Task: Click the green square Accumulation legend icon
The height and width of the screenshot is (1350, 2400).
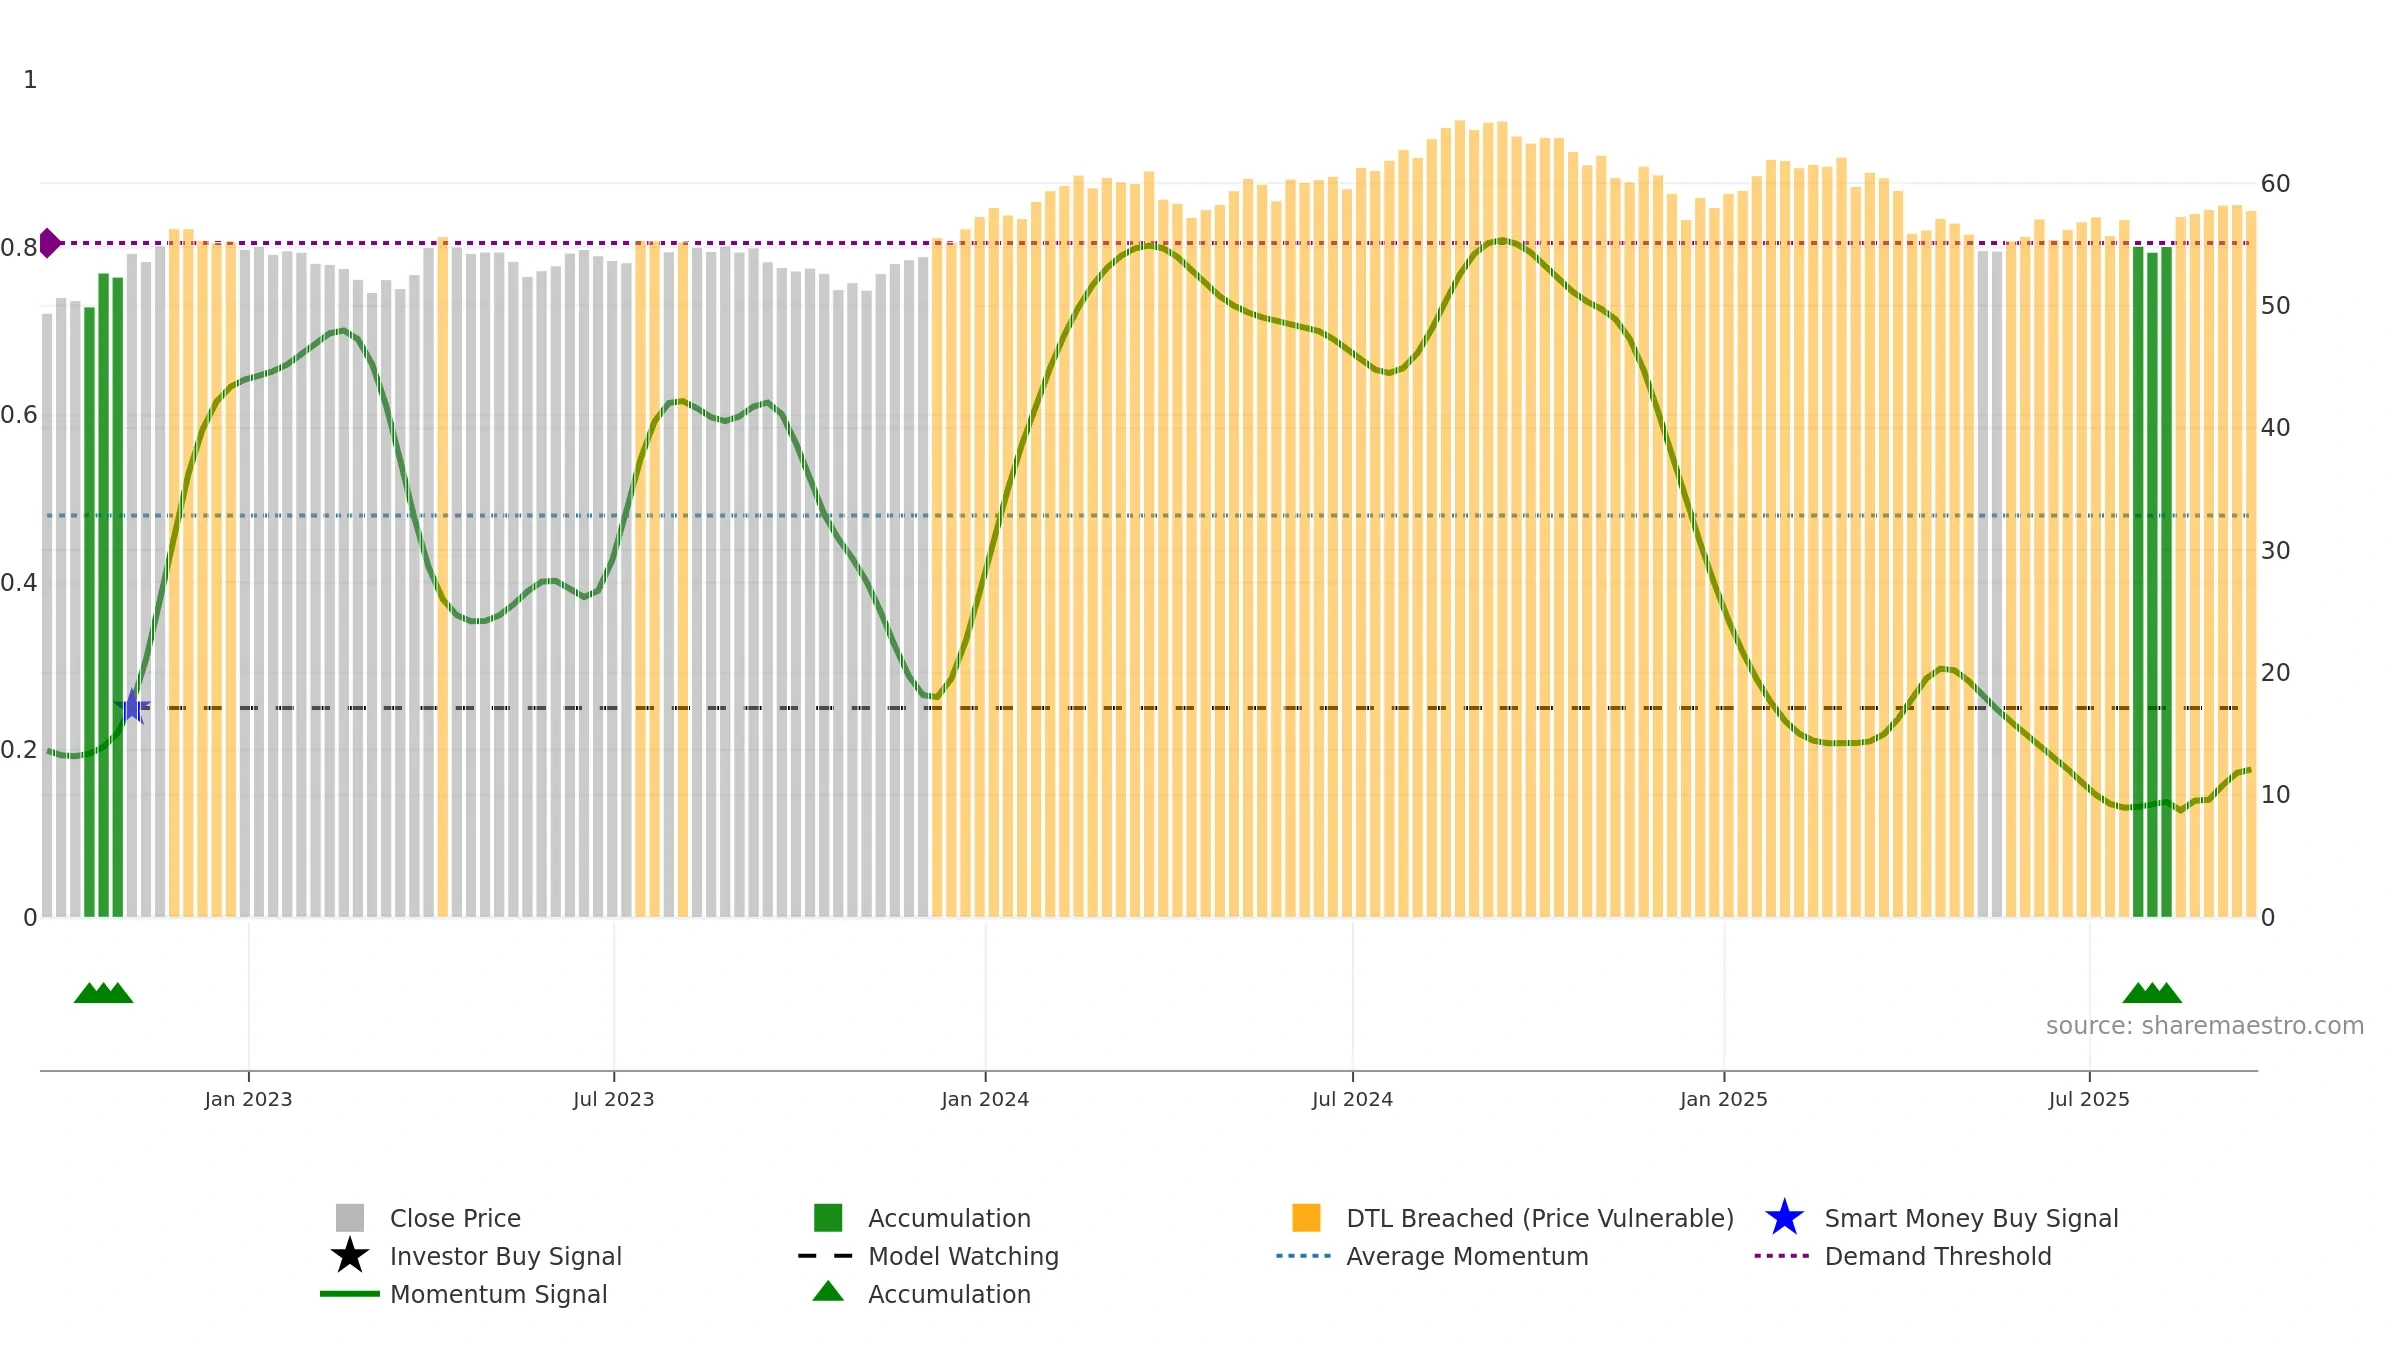Action: pos(828,1218)
